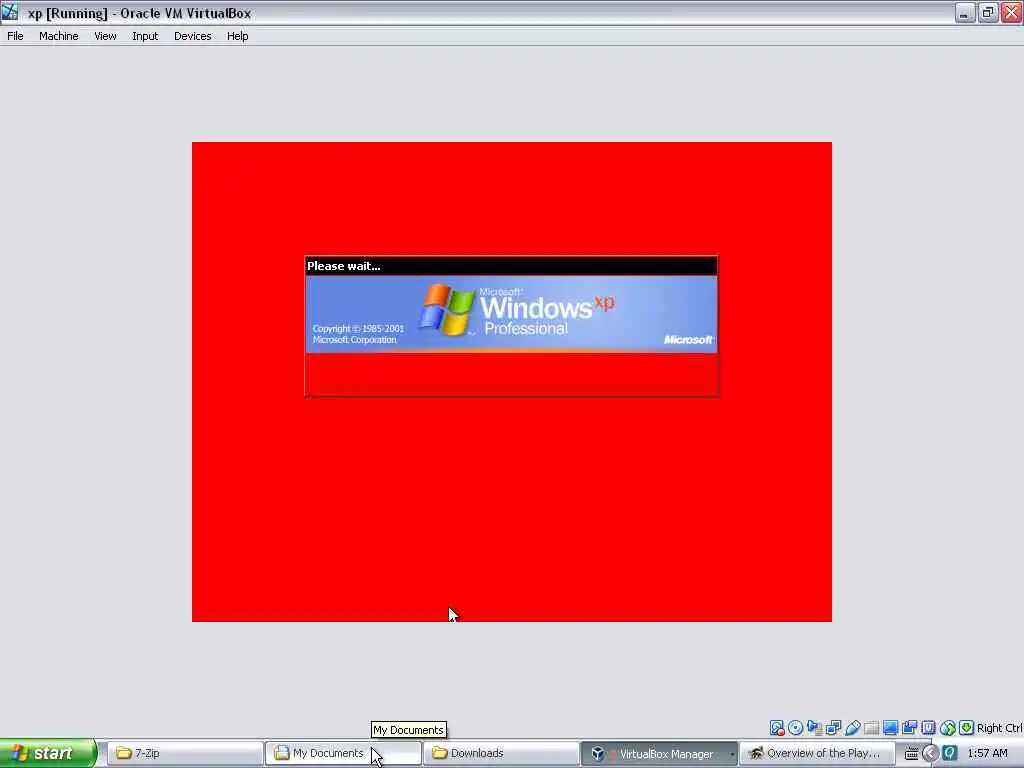1024x768 pixels.
Task: Click the USB devices status icon
Action: coord(853,728)
